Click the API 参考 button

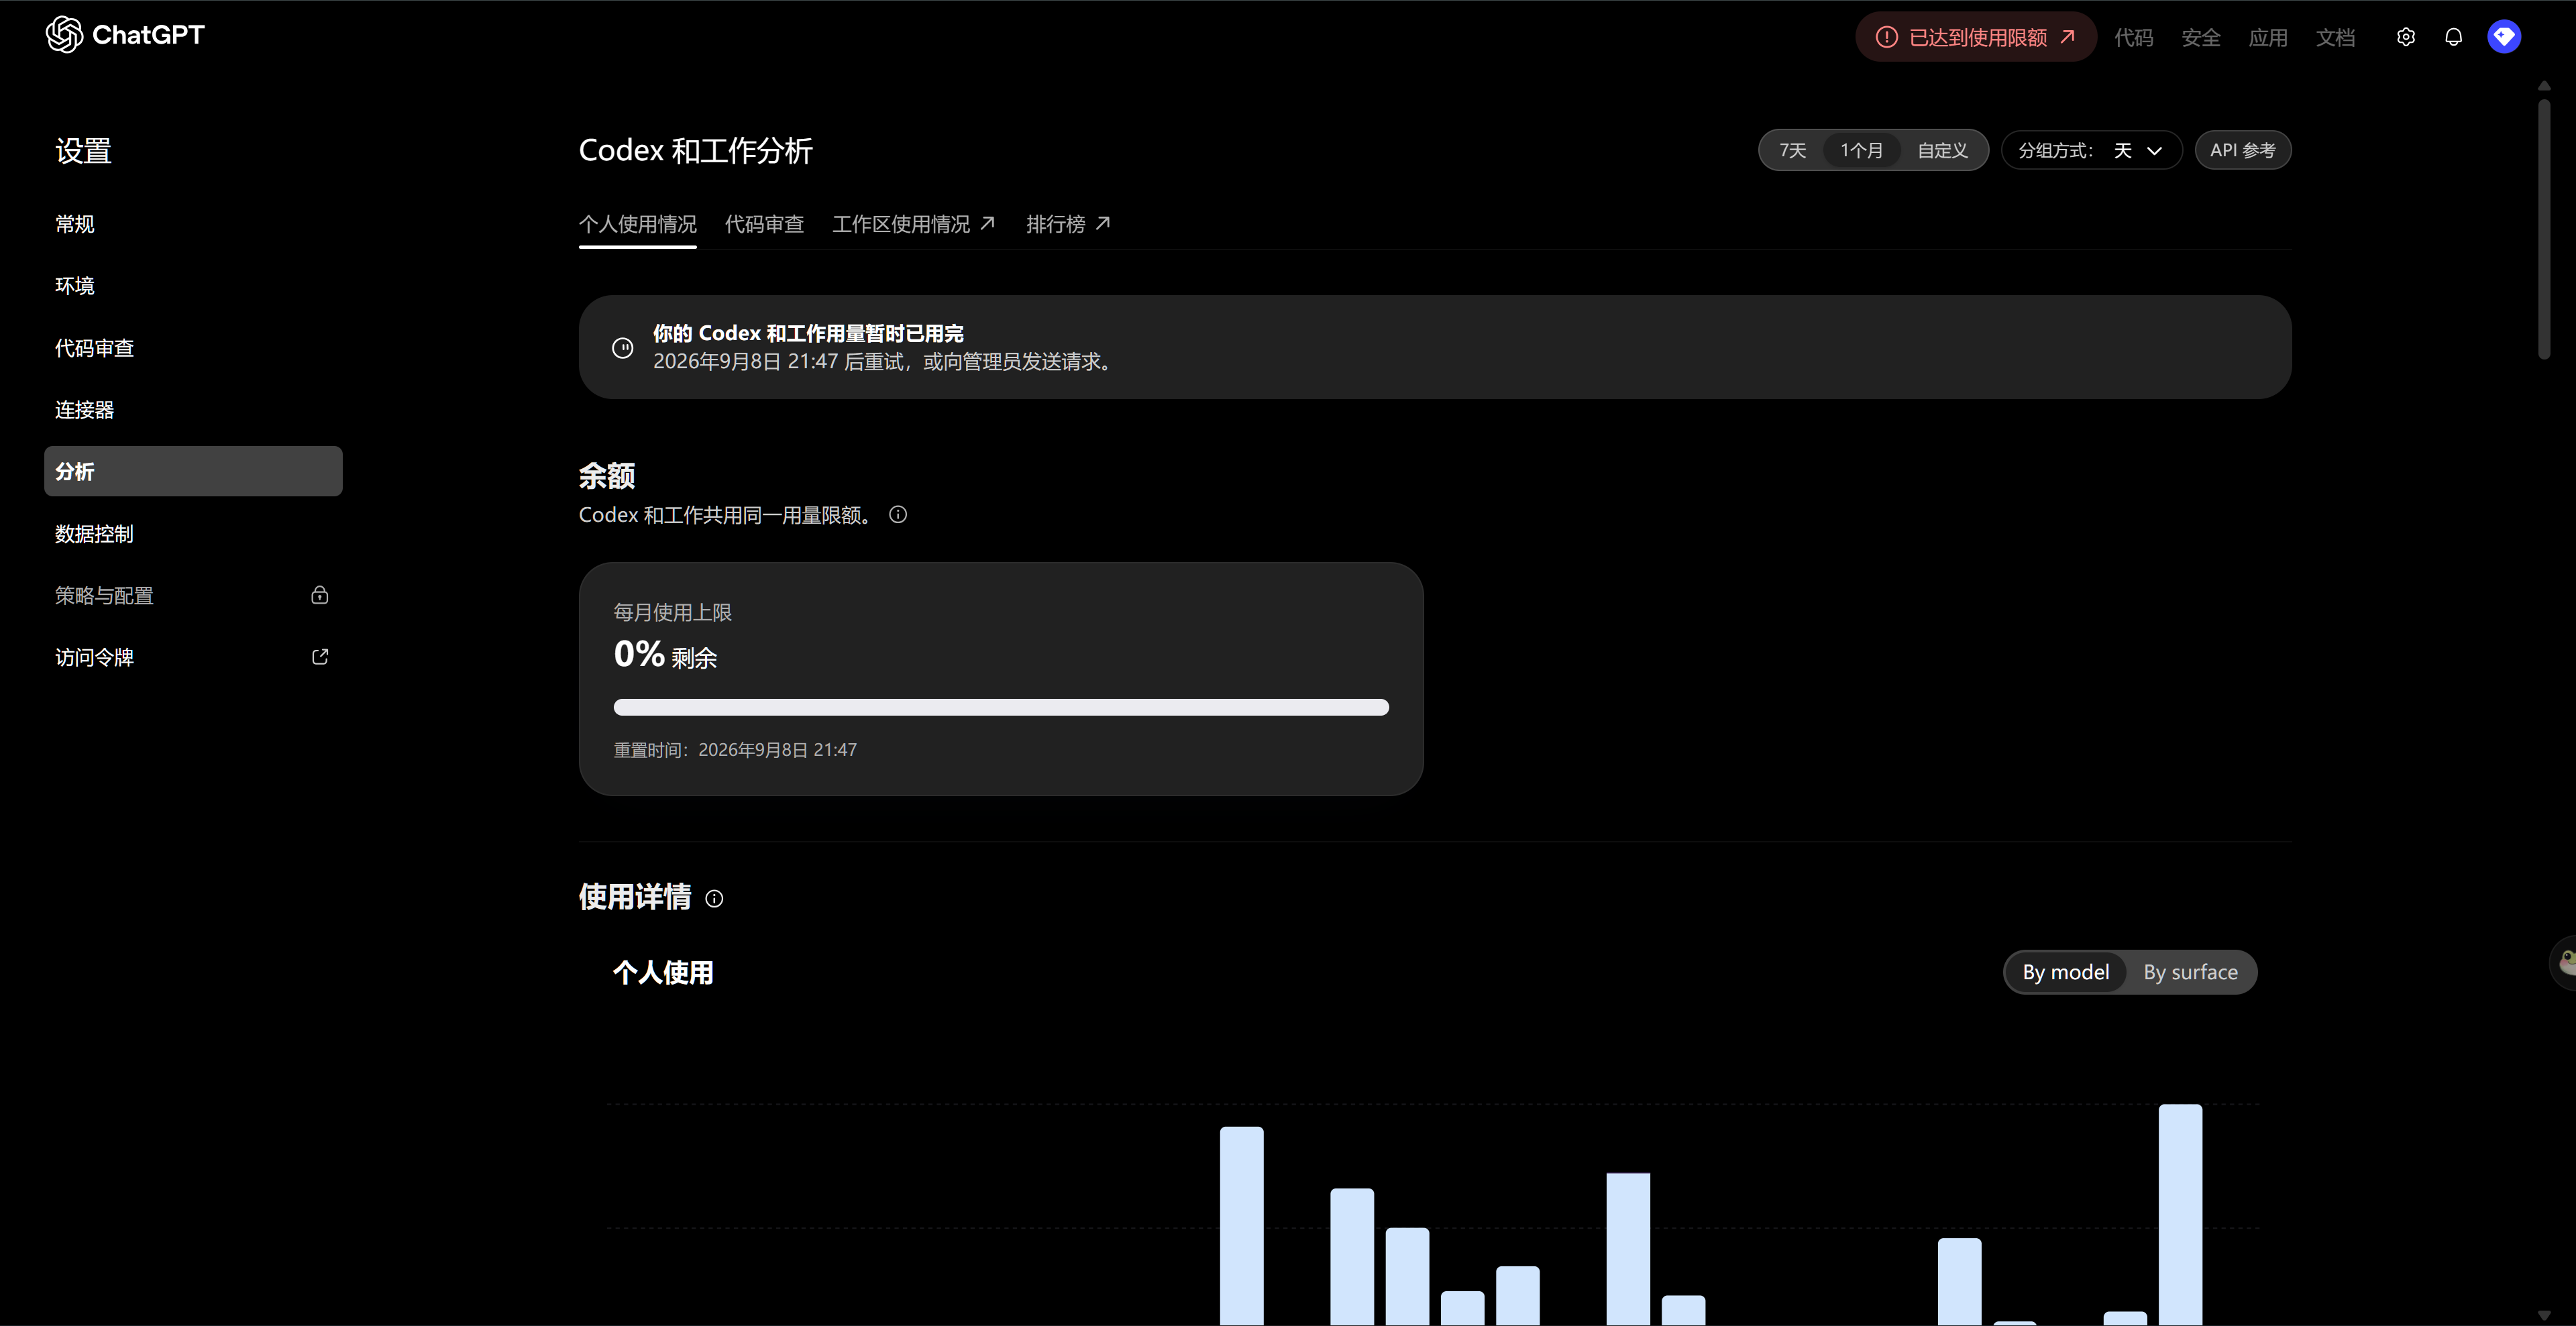click(x=2243, y=150)
